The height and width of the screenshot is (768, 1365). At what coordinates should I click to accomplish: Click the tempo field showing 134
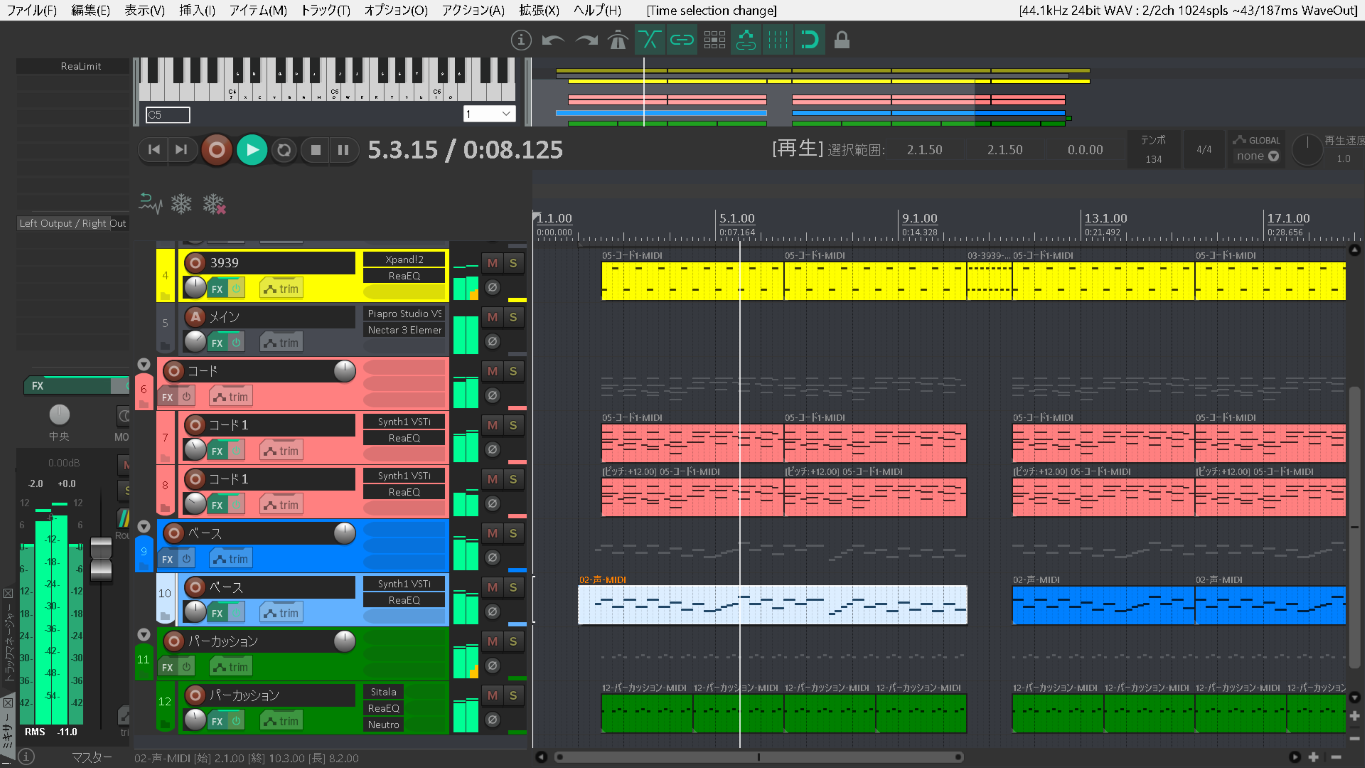click(x=1153, y=150)
